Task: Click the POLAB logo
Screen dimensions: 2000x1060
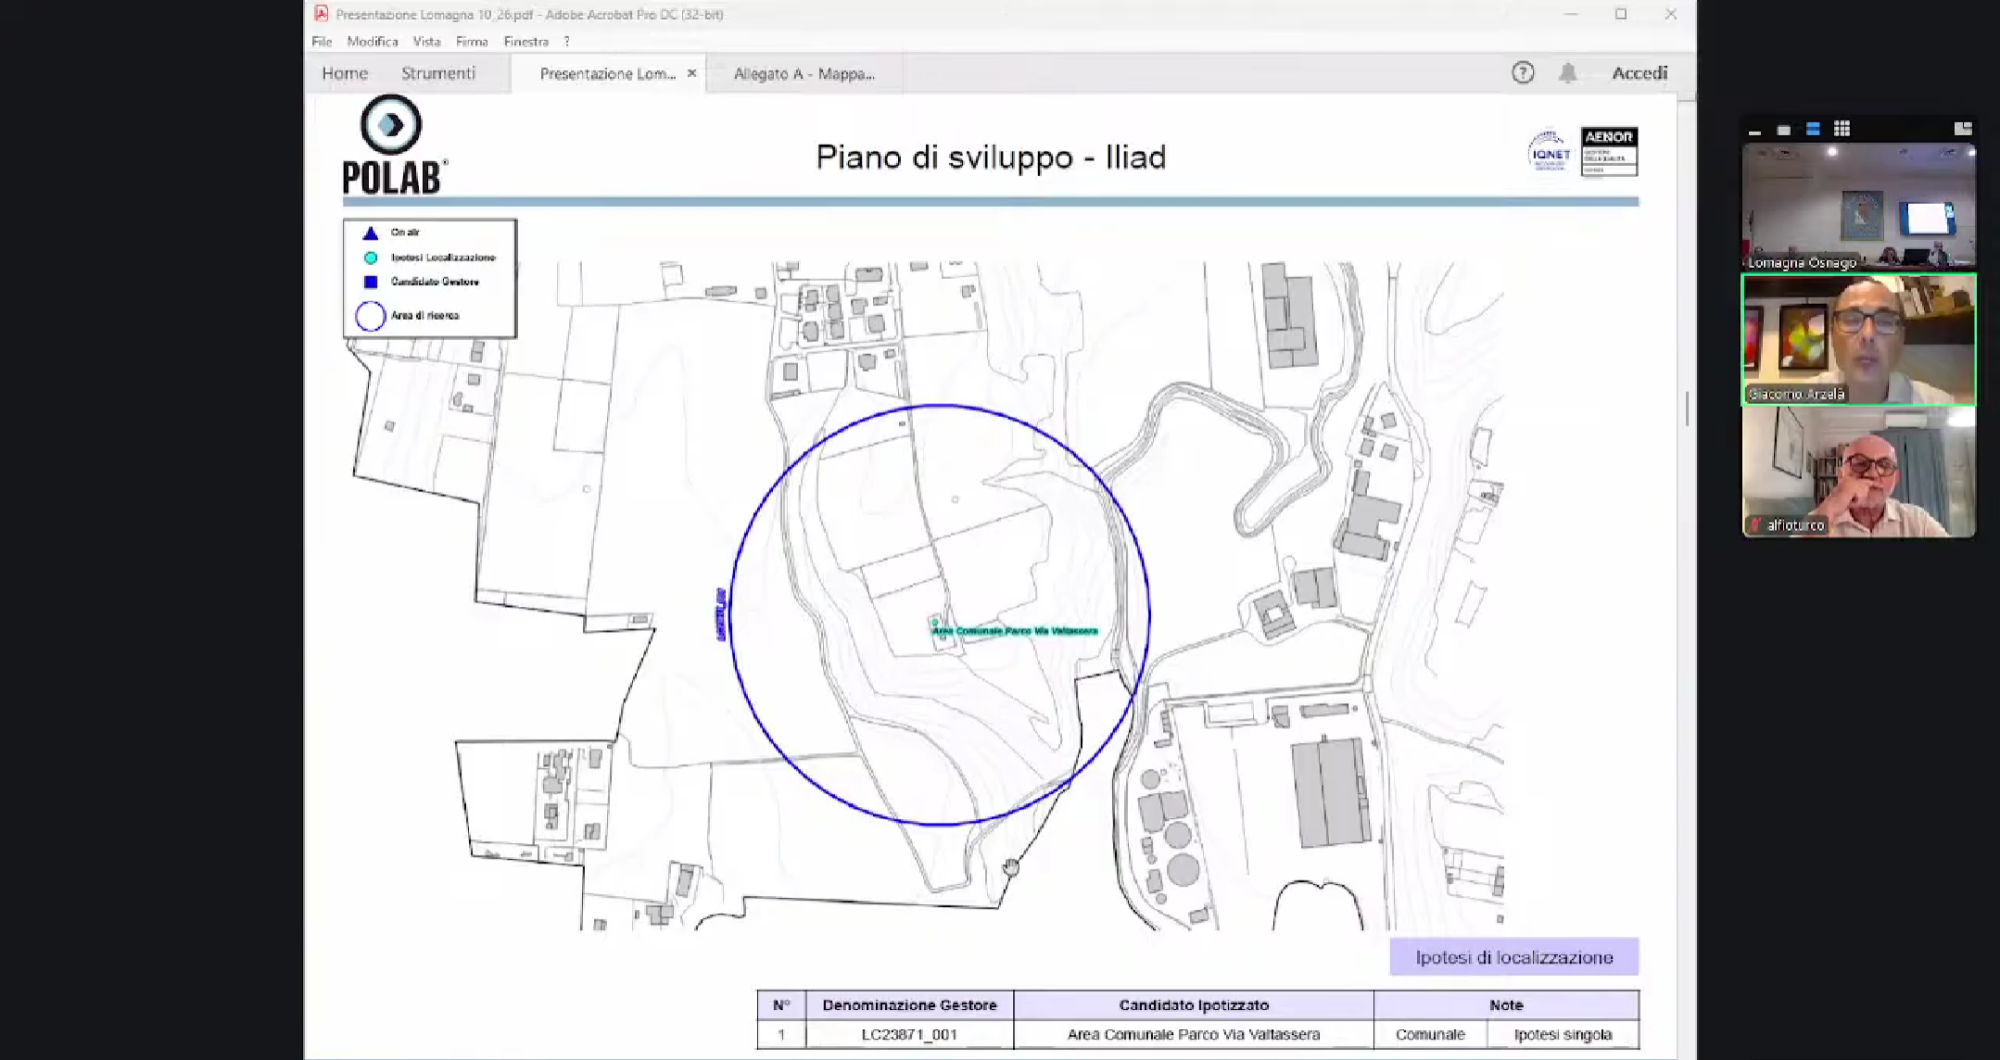Action: click(394, 145)
